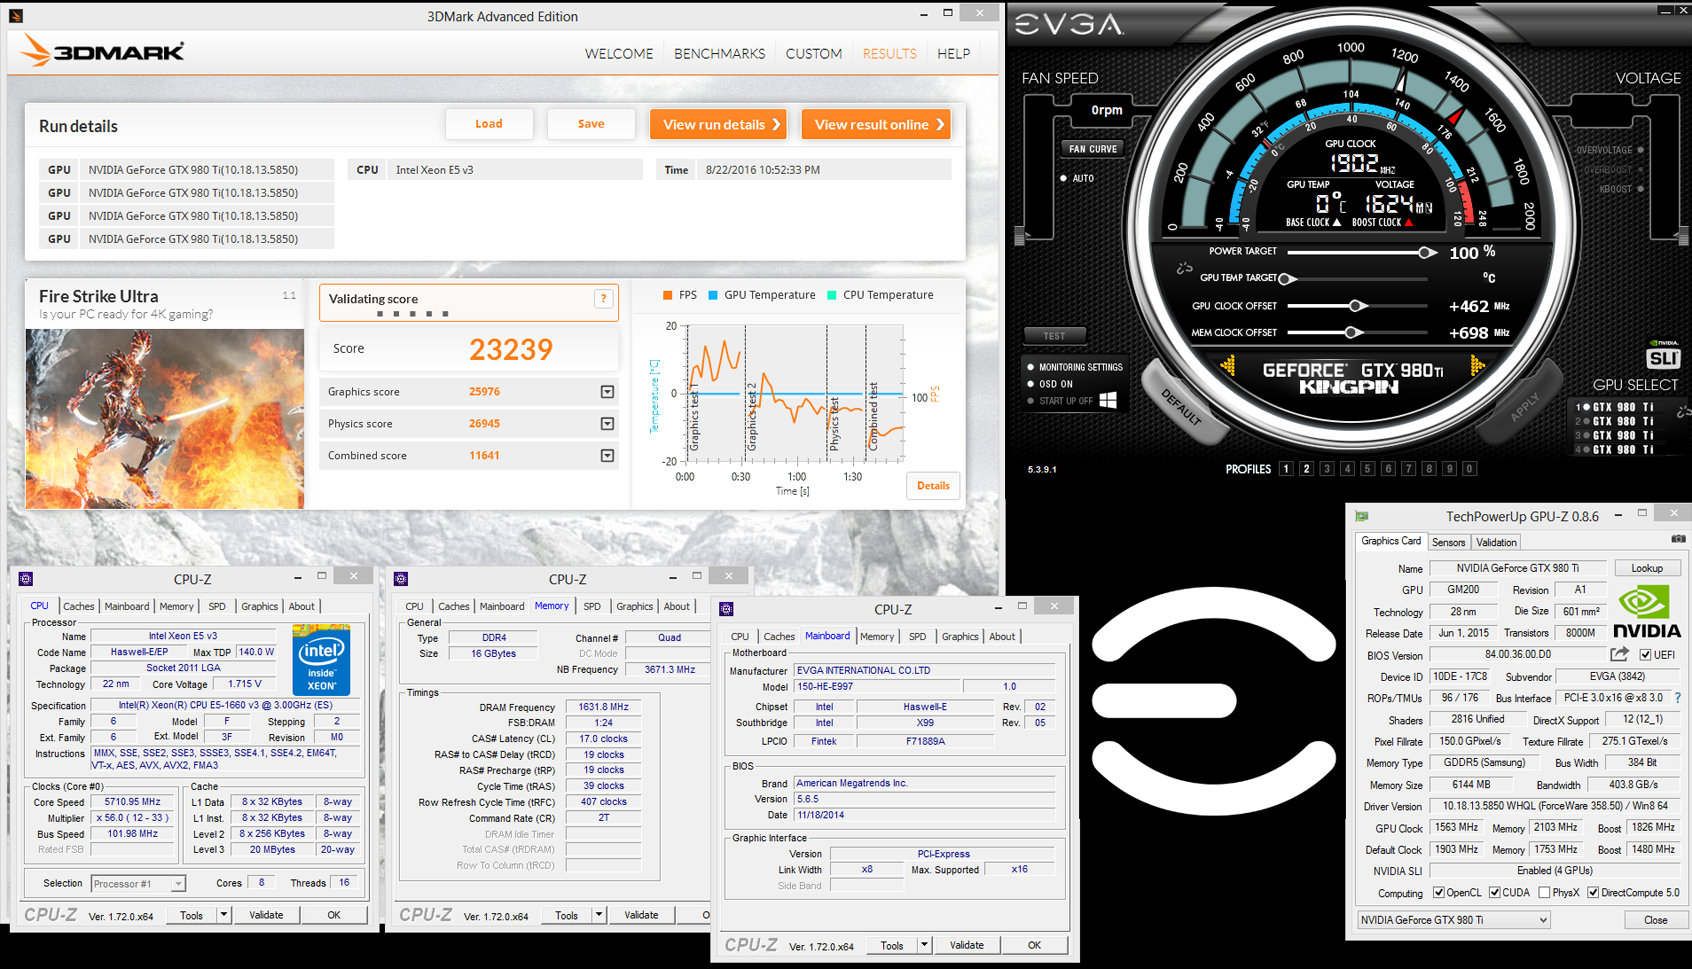
Task: Click the 3DMark logo in header
Action: coord(102,51)
